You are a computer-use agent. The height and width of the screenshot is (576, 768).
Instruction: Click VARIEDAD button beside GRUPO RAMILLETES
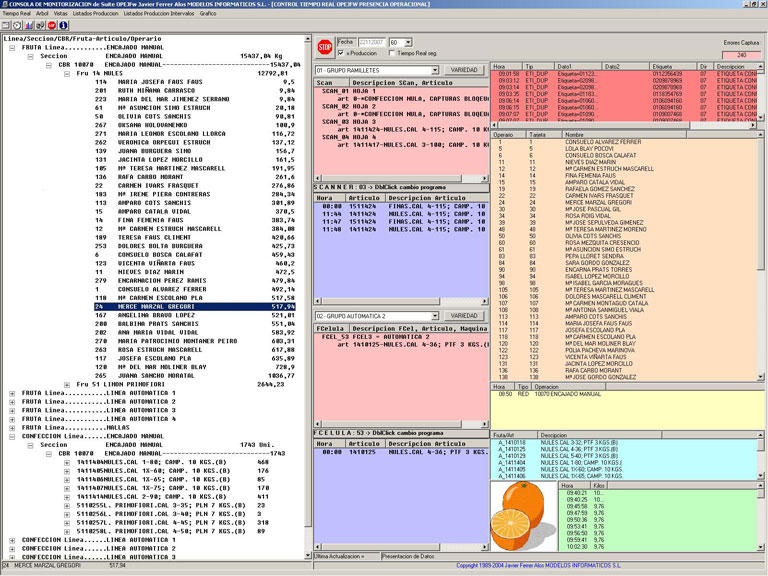tap(464, 70)
